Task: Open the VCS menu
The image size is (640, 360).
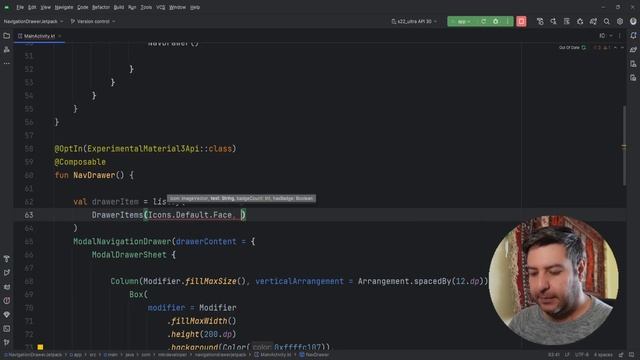Action: (161, 7)
